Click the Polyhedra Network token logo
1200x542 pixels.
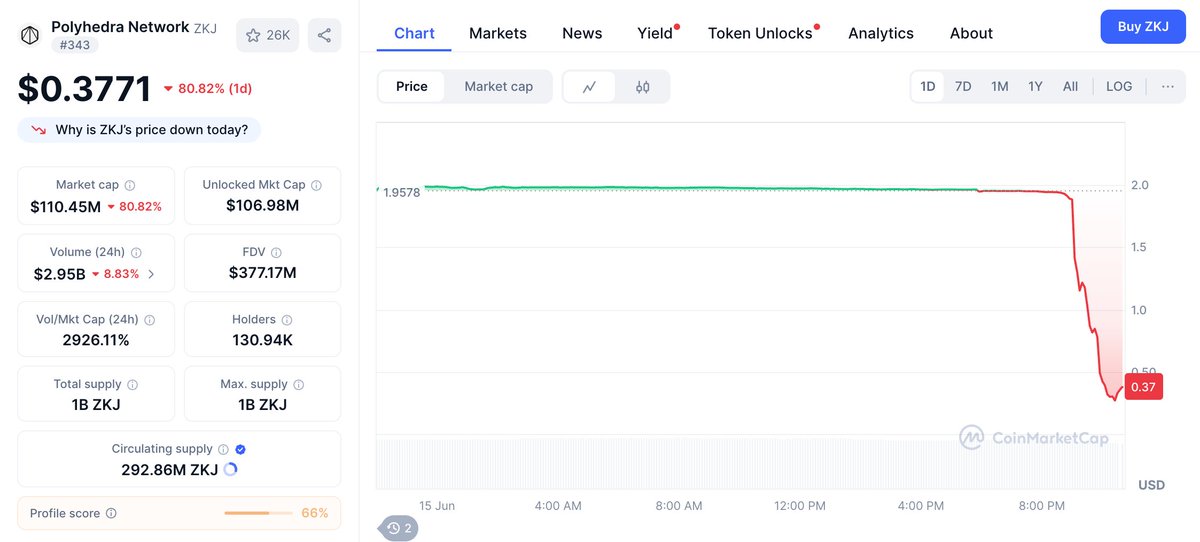[x=30, y=35]
